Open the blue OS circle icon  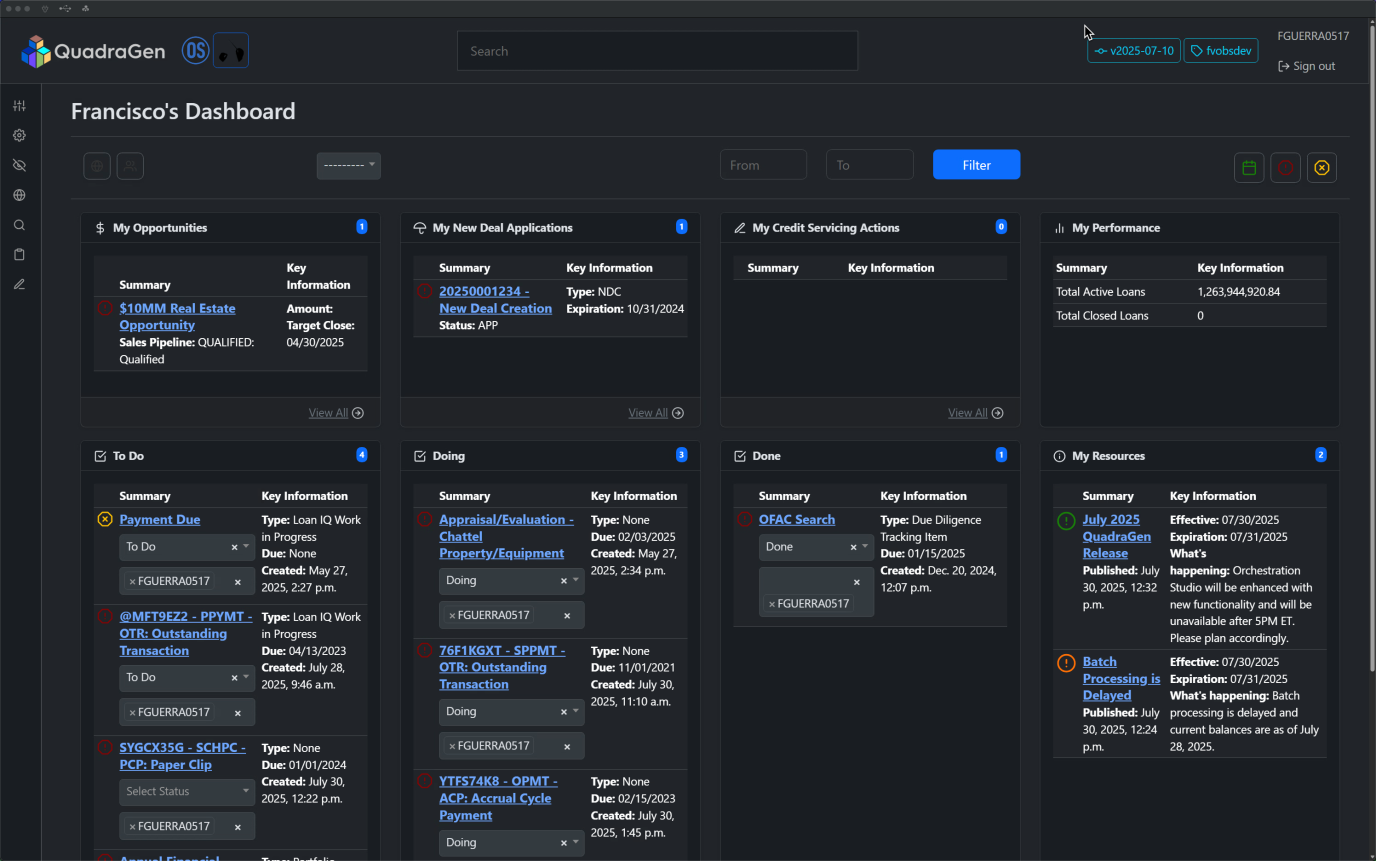[196, 51]
